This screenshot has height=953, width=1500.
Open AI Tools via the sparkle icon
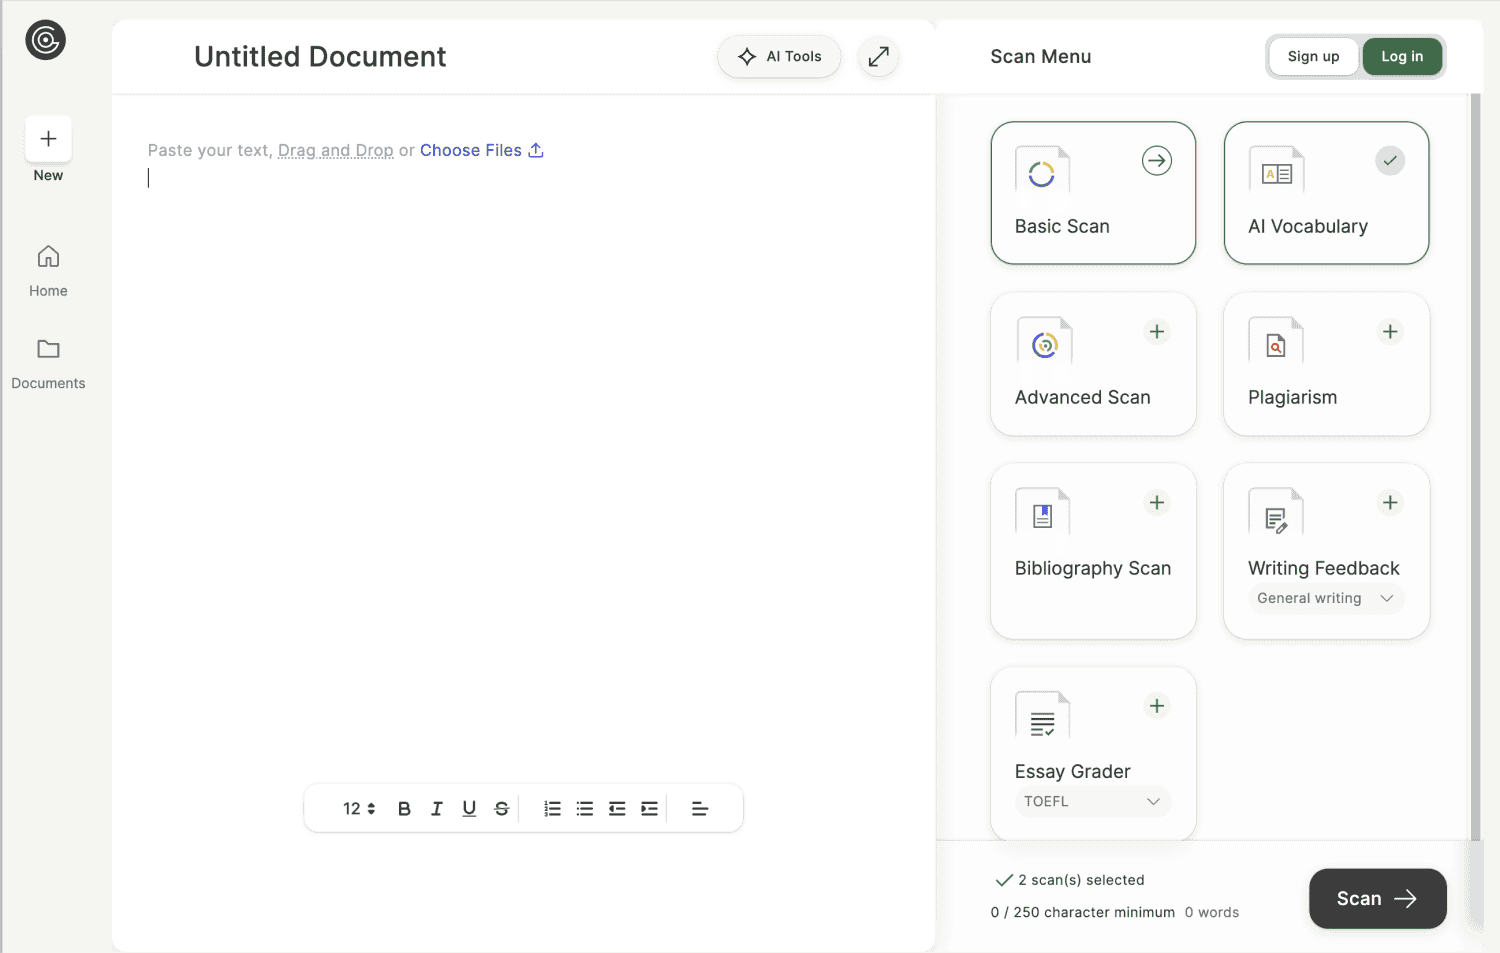[779, 56]
